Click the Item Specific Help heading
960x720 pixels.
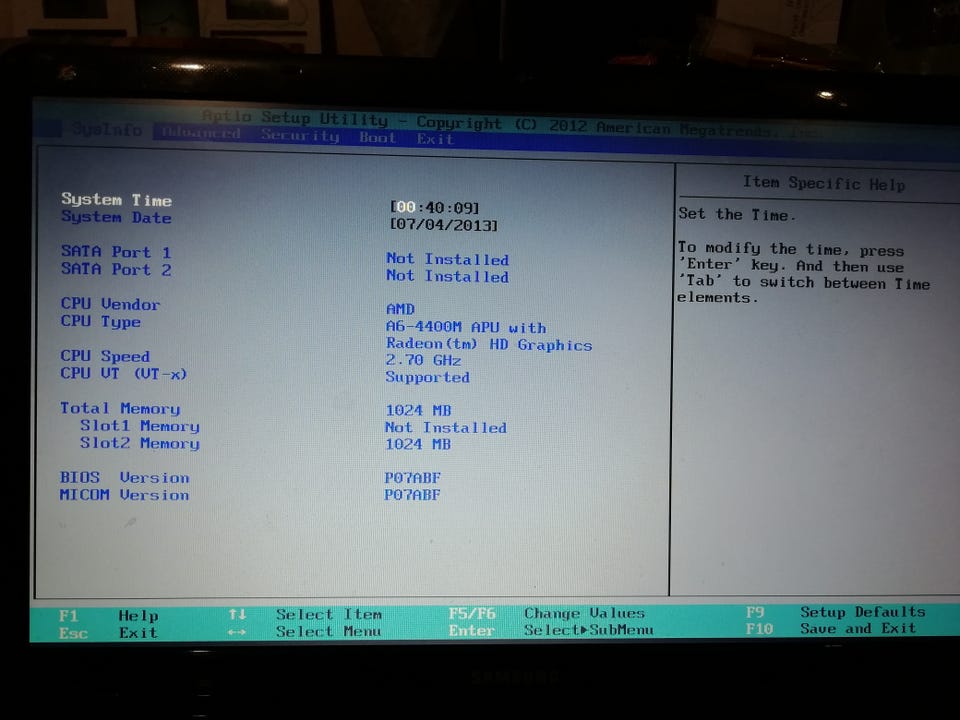[823, 183]
